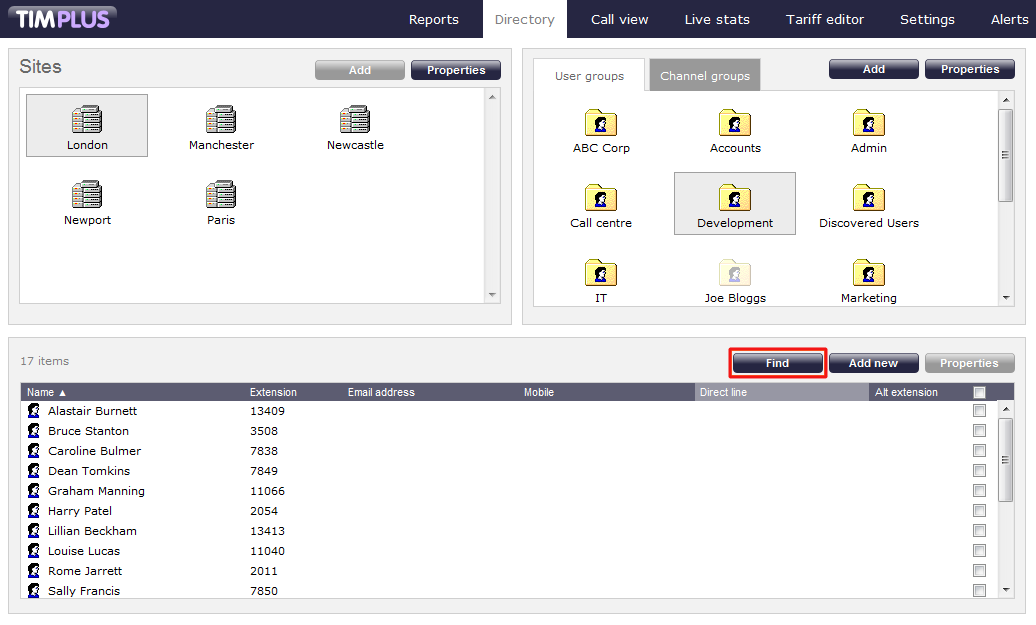
Task: Tick the checkbox for Alastair Burnett
Action: (979, 411)
